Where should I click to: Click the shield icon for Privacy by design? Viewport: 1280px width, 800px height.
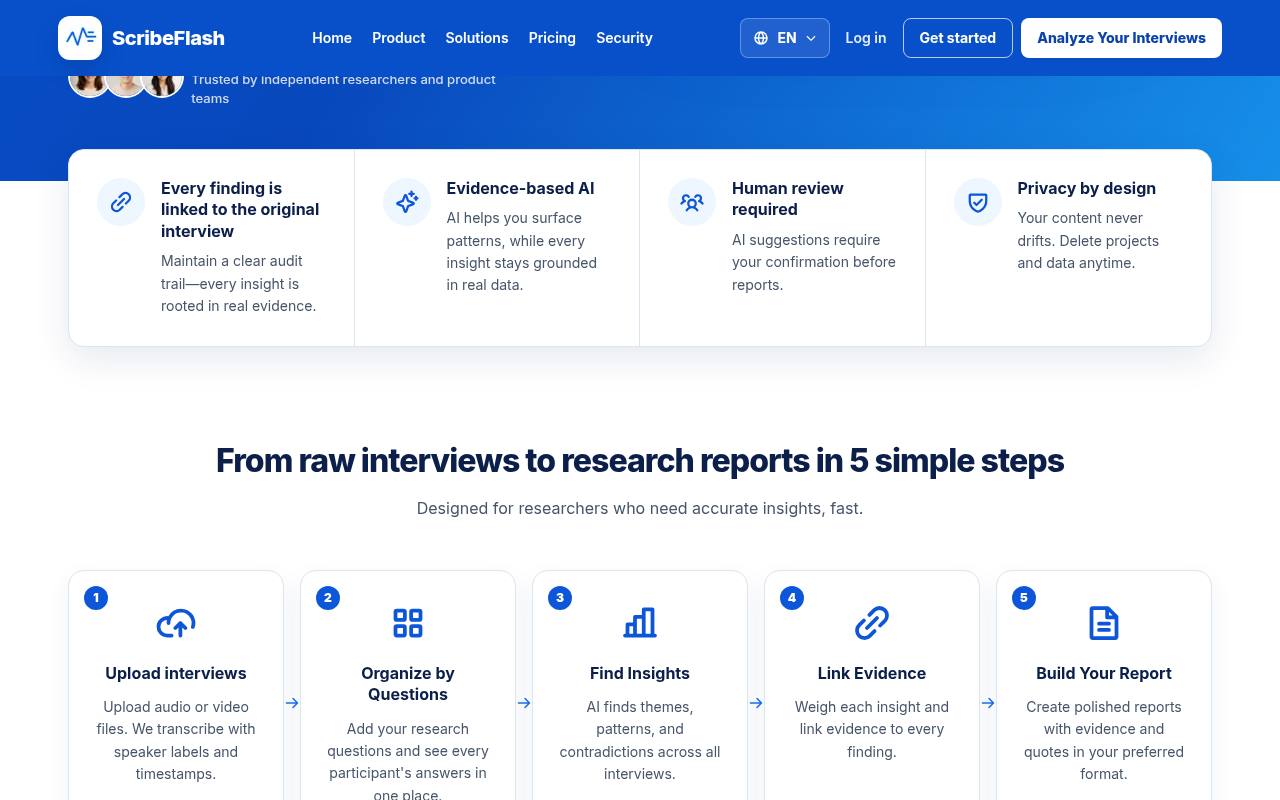pos(978,202)
